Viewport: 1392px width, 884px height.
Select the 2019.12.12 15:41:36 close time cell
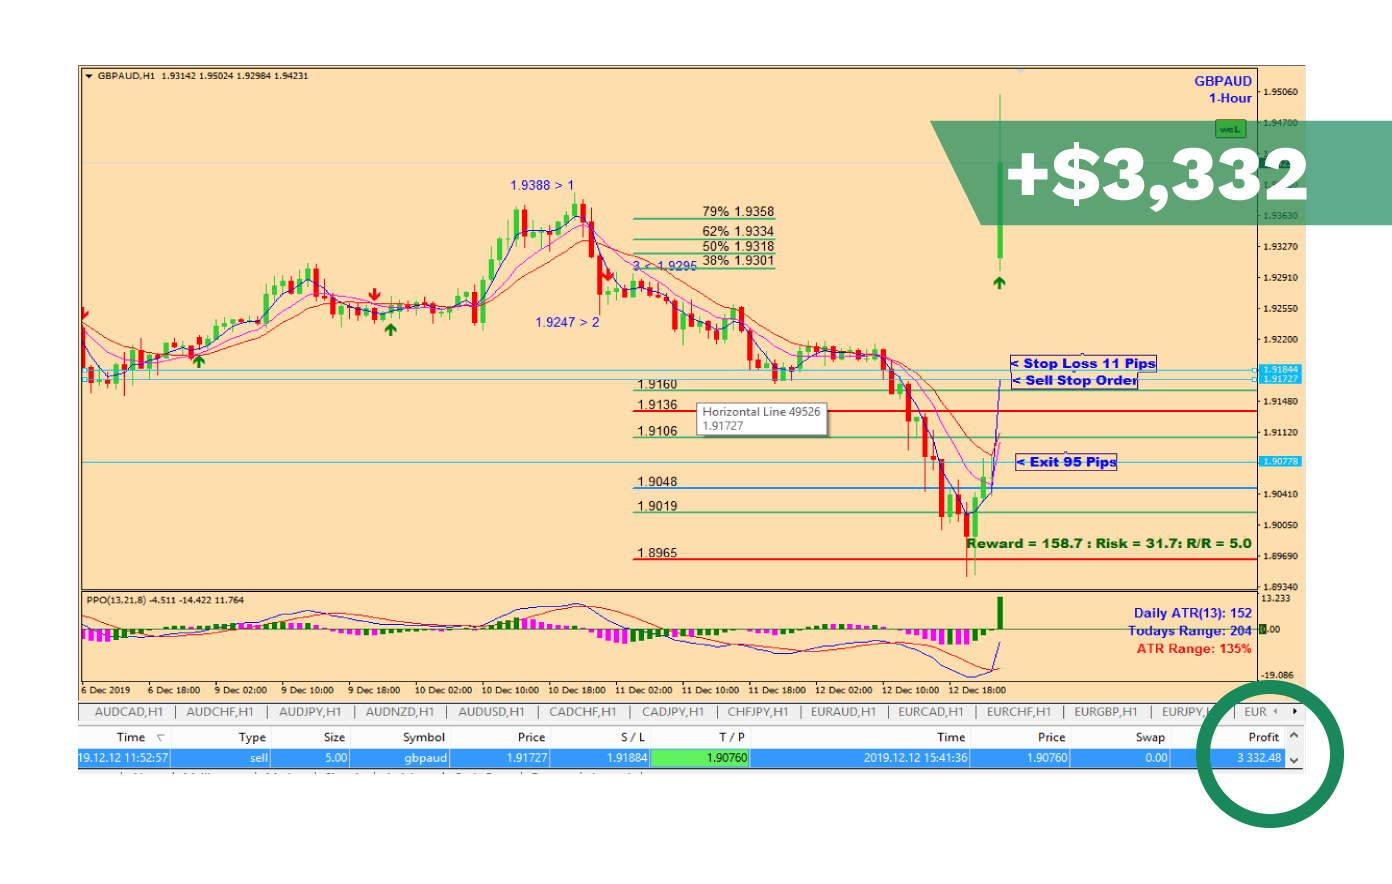click(x=859, y=758)
